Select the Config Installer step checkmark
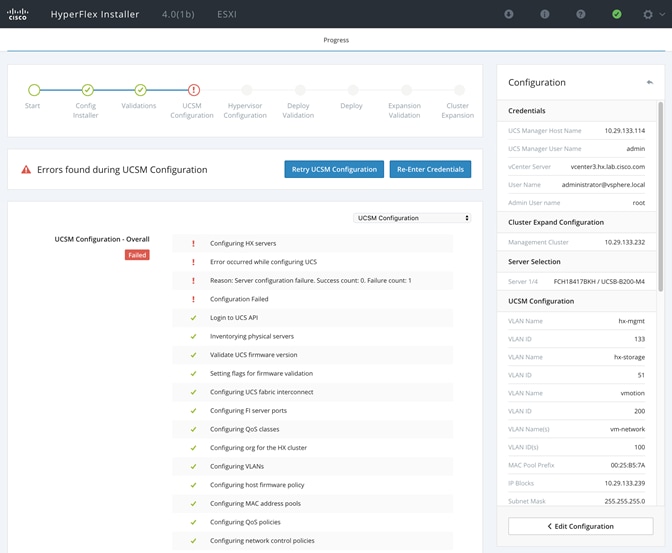The height and width of the screenshot is (553, 672). pos(87,90)
